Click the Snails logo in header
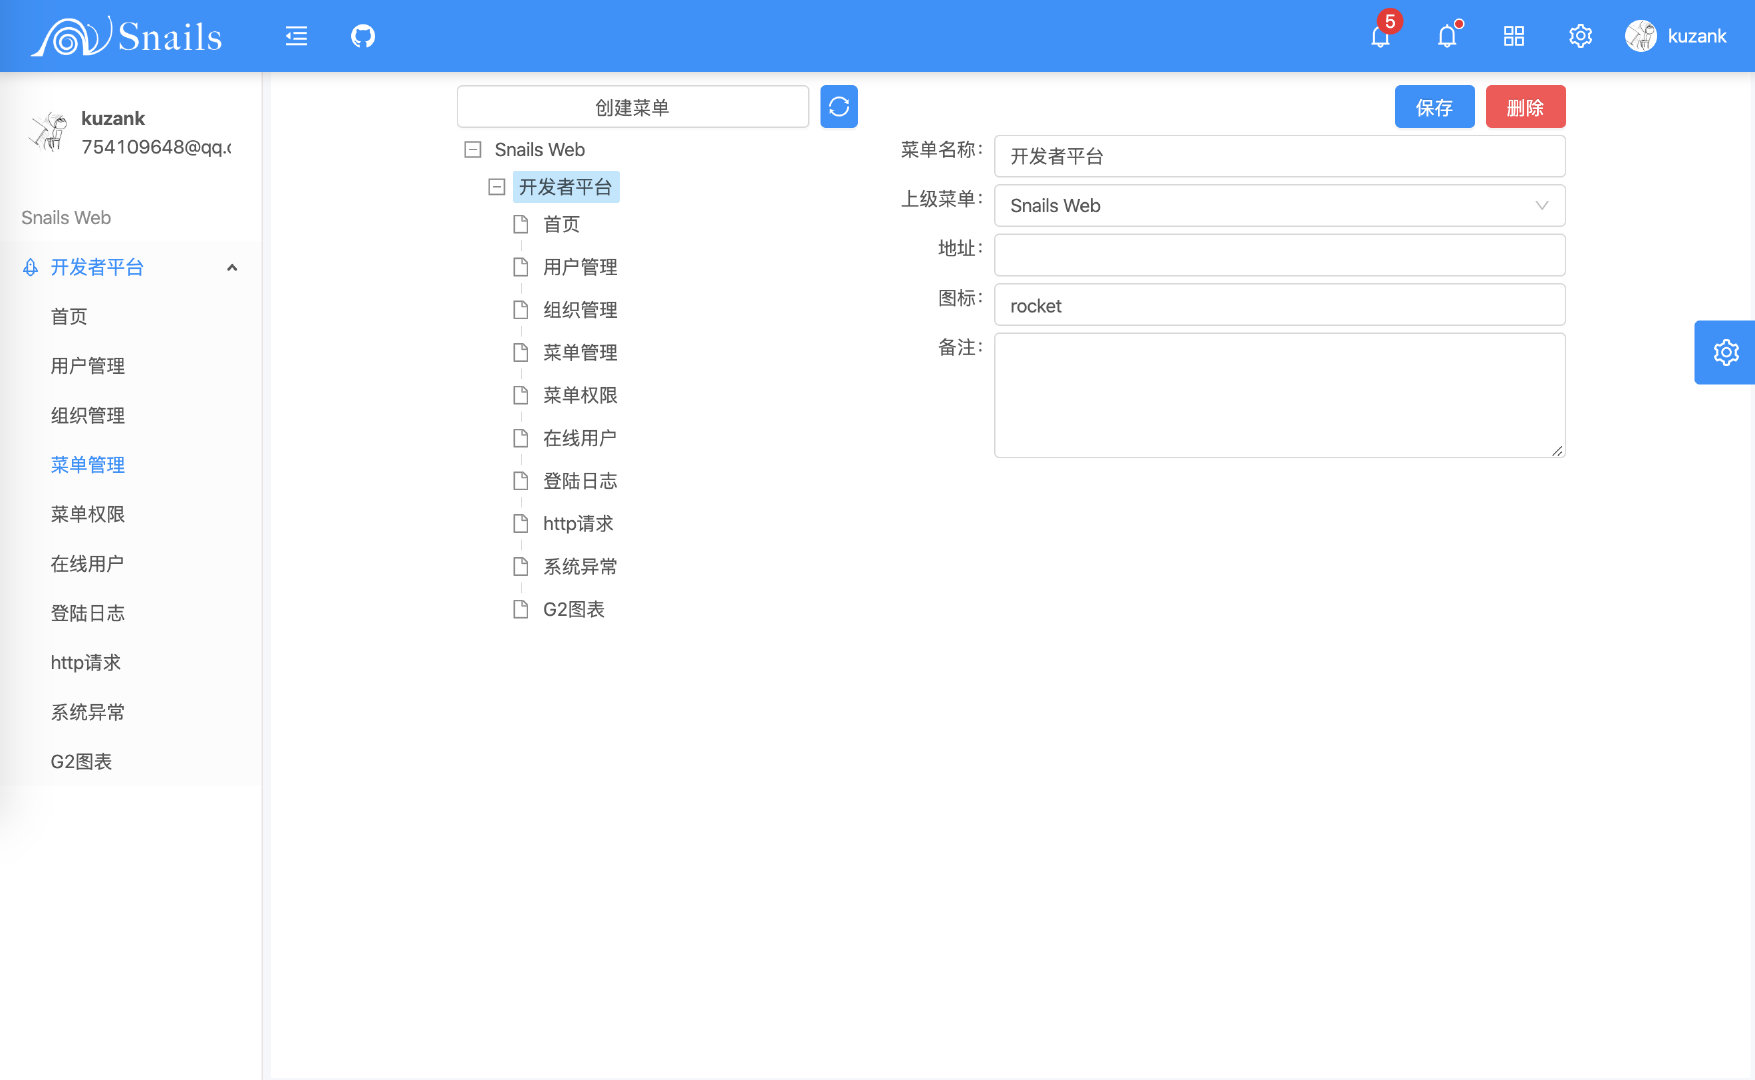The height and width of the screenshot is (1080, 1755). [x=127, y=36]
